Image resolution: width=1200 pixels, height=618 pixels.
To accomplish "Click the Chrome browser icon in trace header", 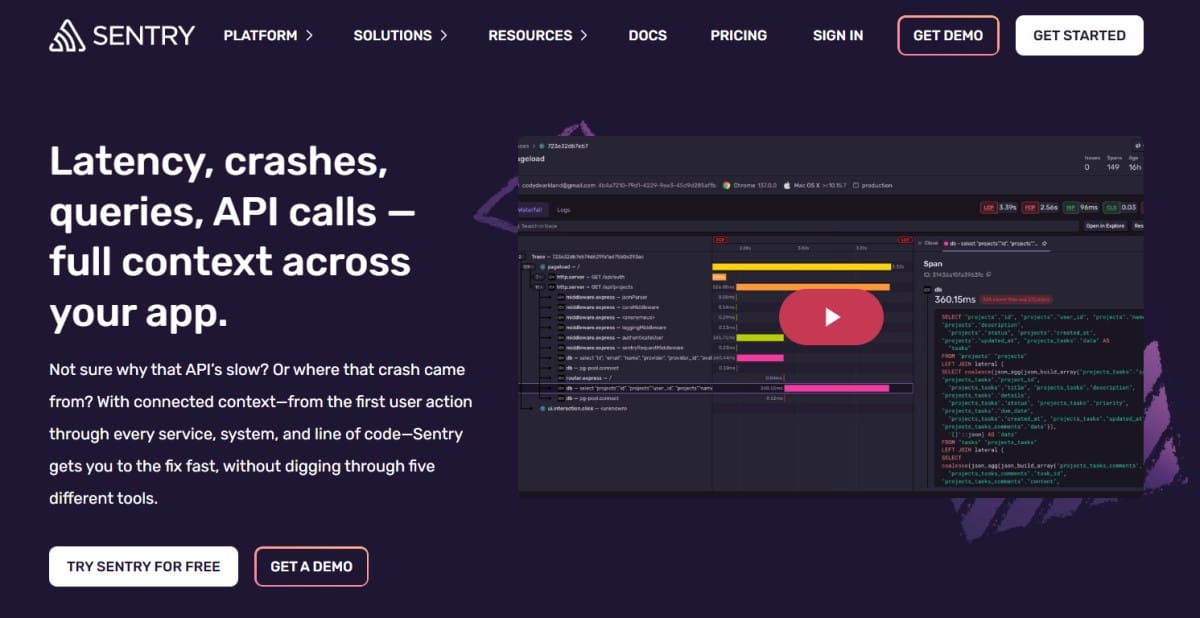I will pyautogui.click(x=727, y=185).
